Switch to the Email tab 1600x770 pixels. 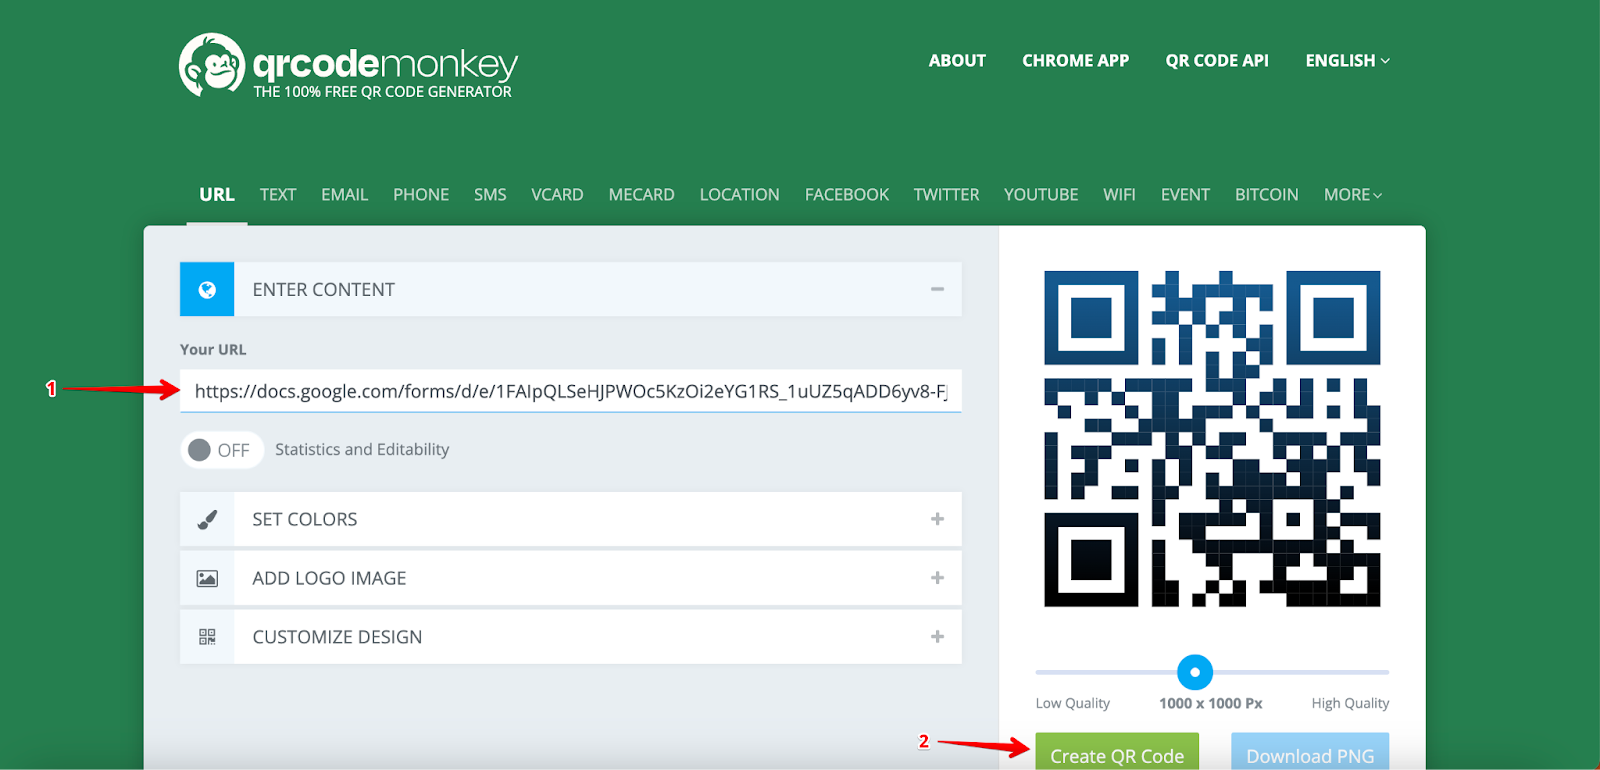tap(345, 195)
